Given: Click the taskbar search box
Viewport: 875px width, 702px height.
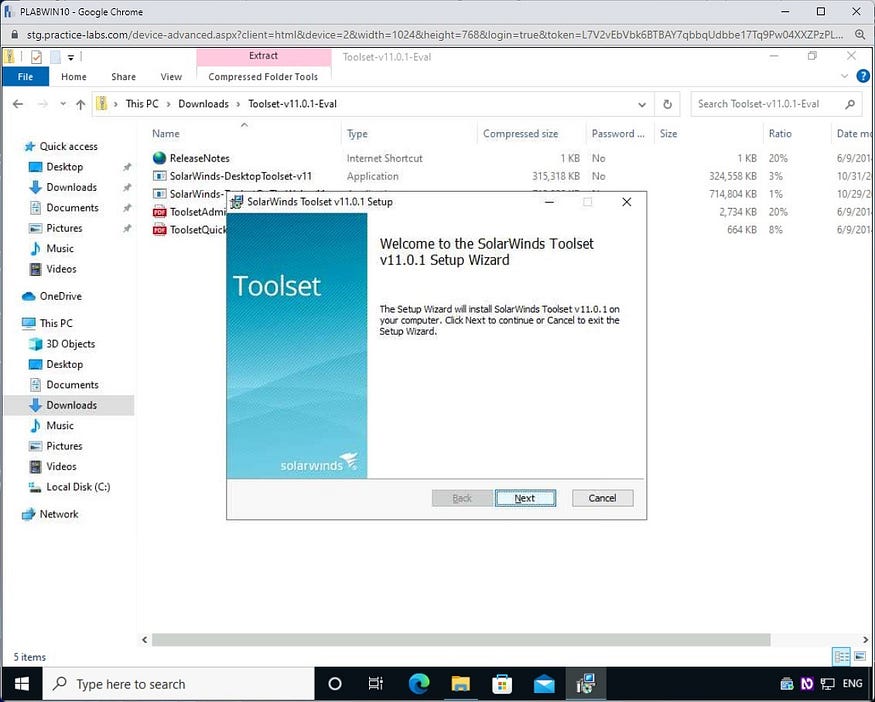Looking at the screenshot, I should 179,684.
